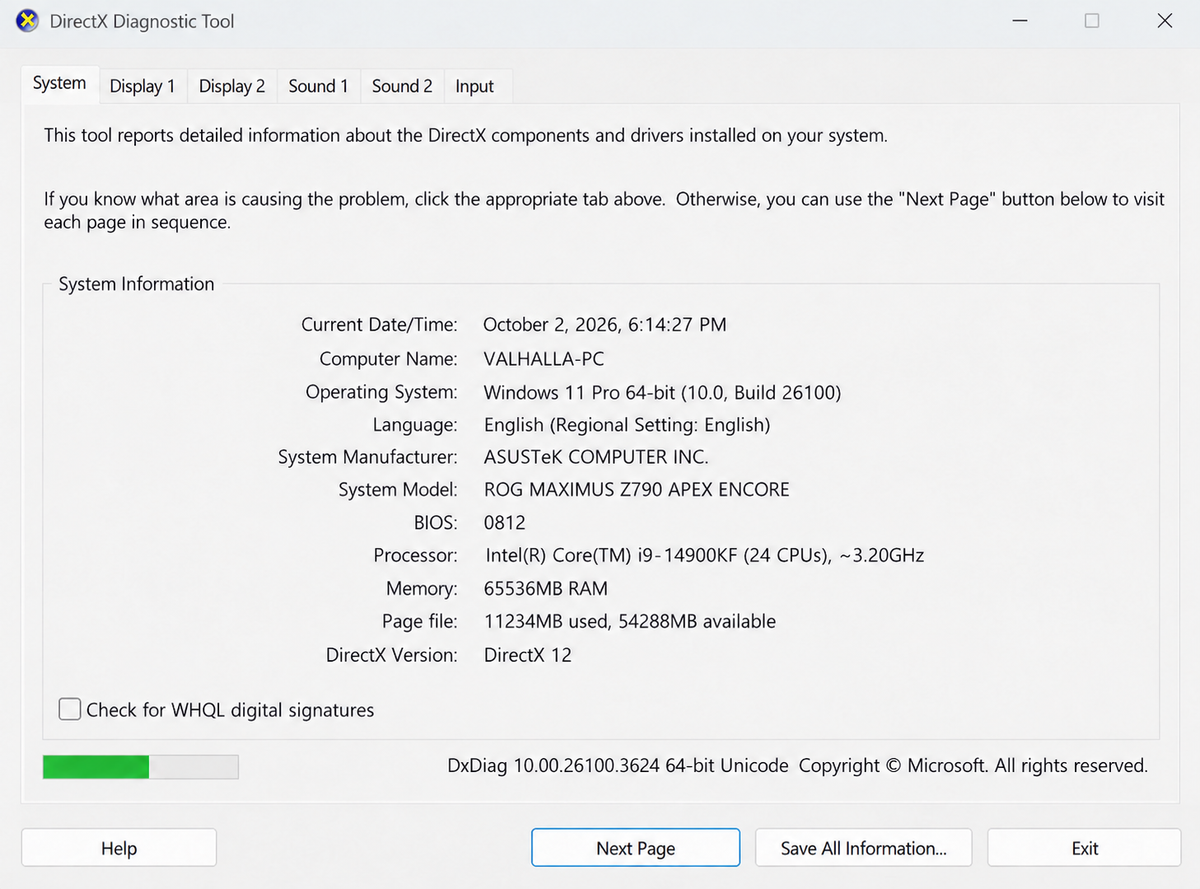
Task: Click the computer name VALHALLA-PC
Action: pos(544,358)
